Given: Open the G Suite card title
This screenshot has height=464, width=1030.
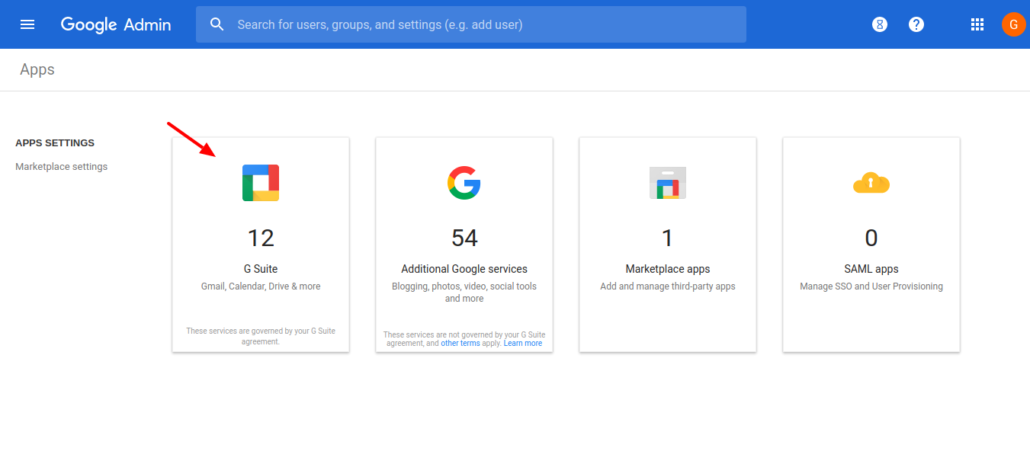Looking at the screenshot, I should tap(261, 269).
